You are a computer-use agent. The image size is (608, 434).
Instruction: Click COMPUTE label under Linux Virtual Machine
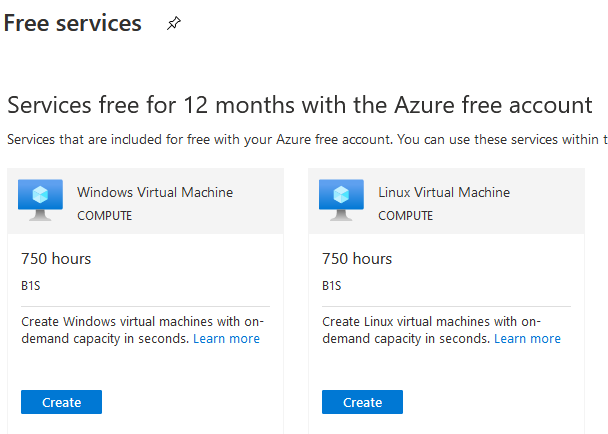point(405,216)
